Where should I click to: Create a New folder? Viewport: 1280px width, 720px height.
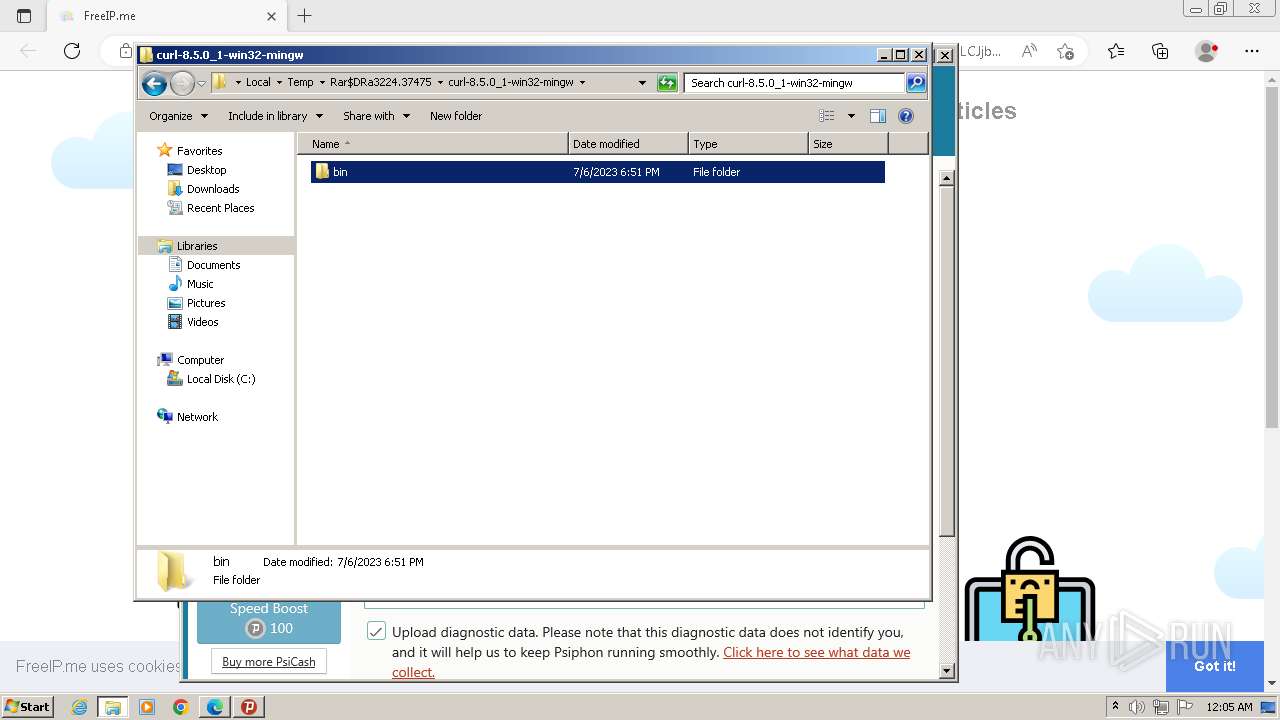tap(456, 116)
